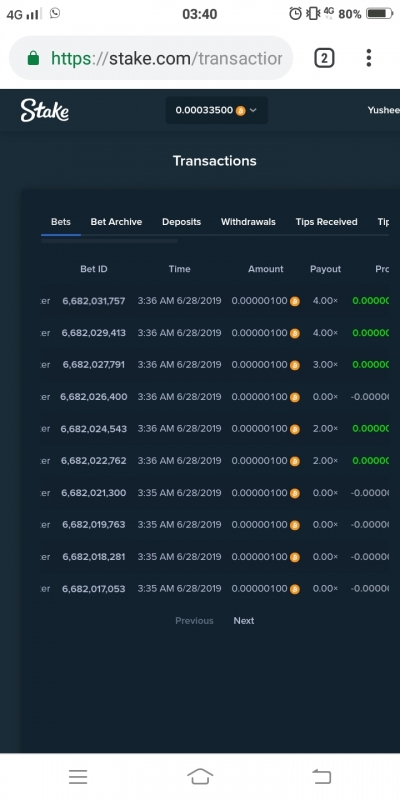Image resolution: width=400 pixels, height=800 pixels.
Task: Click horizontal scrollbar under tabs
Action: coord(109,240)
